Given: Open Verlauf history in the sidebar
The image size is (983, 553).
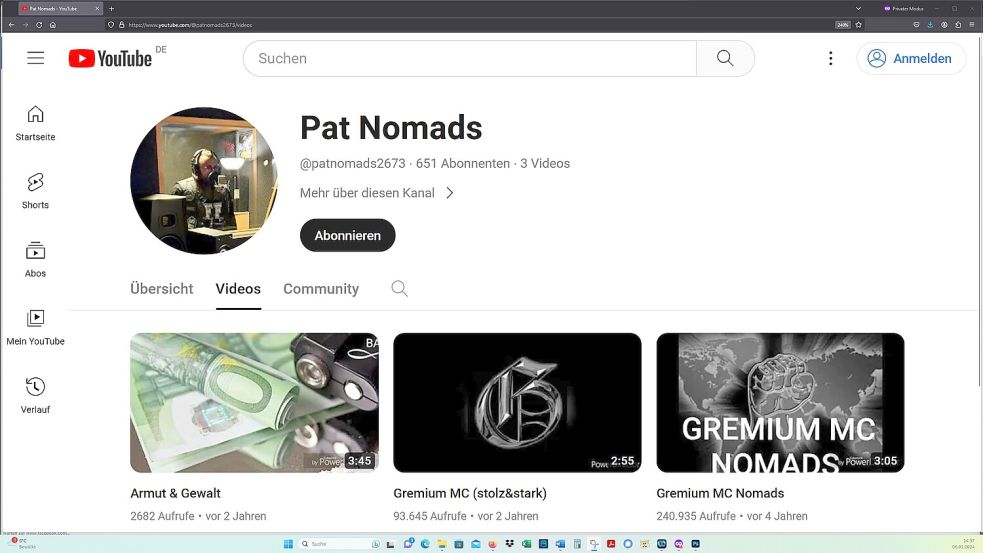Looking at the screenshot, I should [35, 396].
